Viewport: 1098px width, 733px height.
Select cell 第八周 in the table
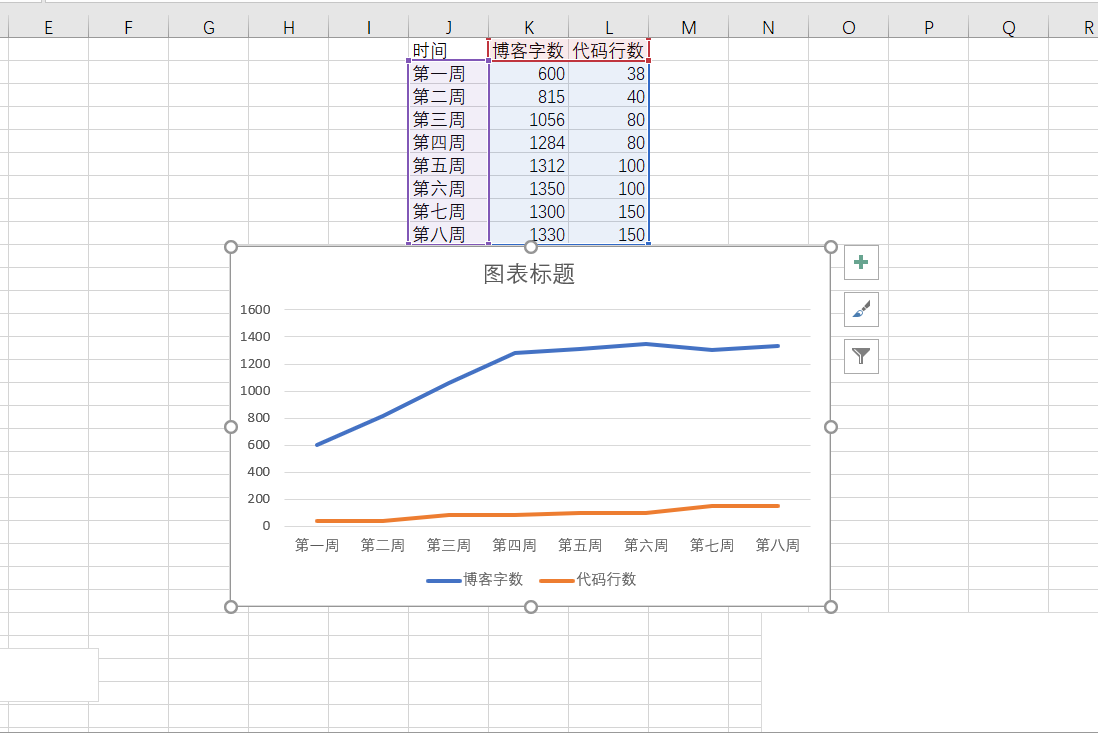(x=448, y=235)
